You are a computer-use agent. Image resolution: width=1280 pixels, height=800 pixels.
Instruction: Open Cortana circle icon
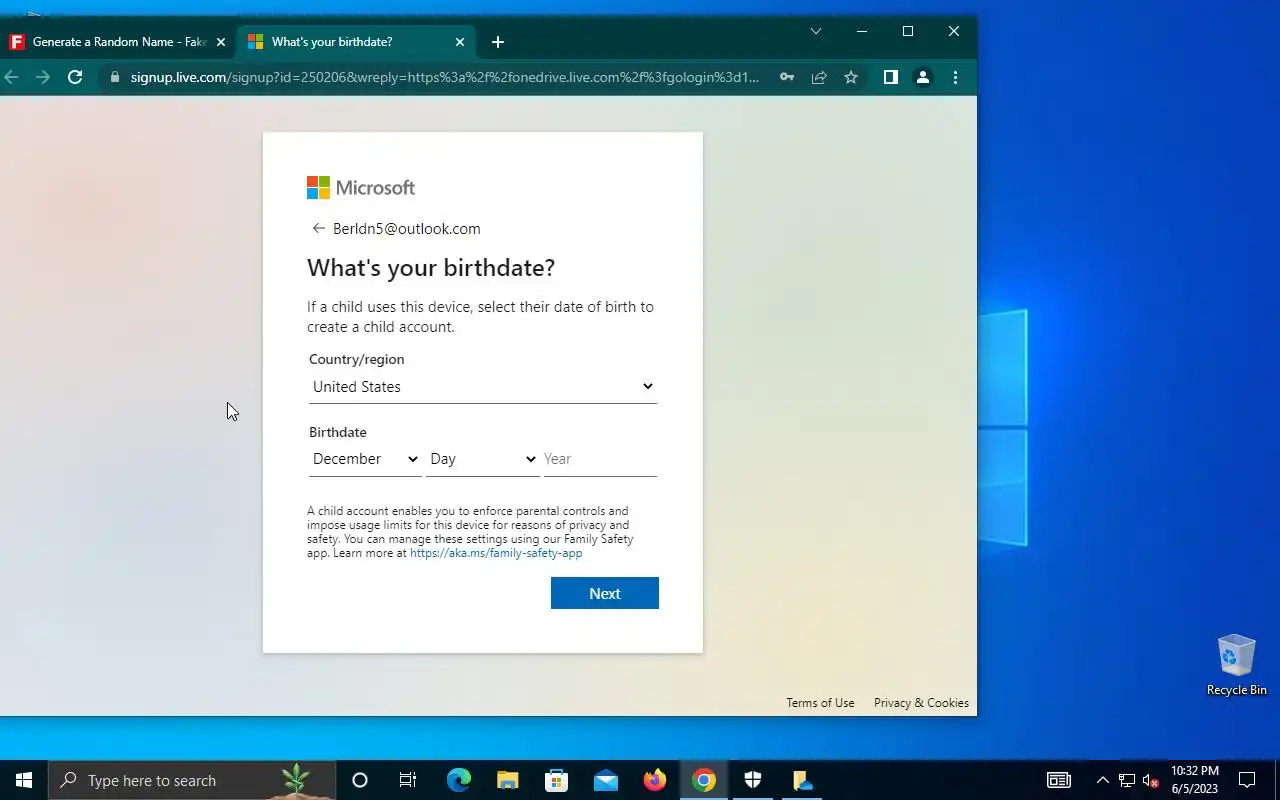point(360,780)
